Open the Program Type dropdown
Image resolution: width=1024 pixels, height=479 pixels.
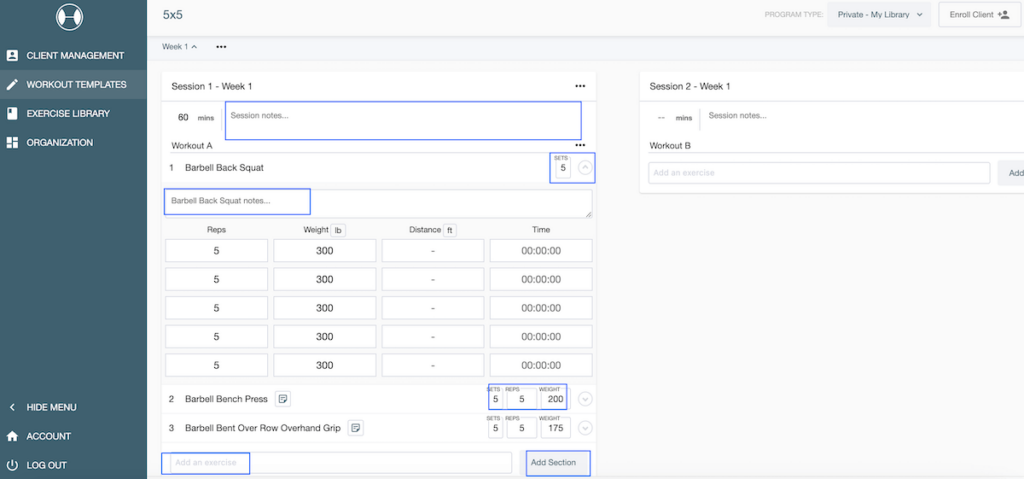[x=879, y=15]
